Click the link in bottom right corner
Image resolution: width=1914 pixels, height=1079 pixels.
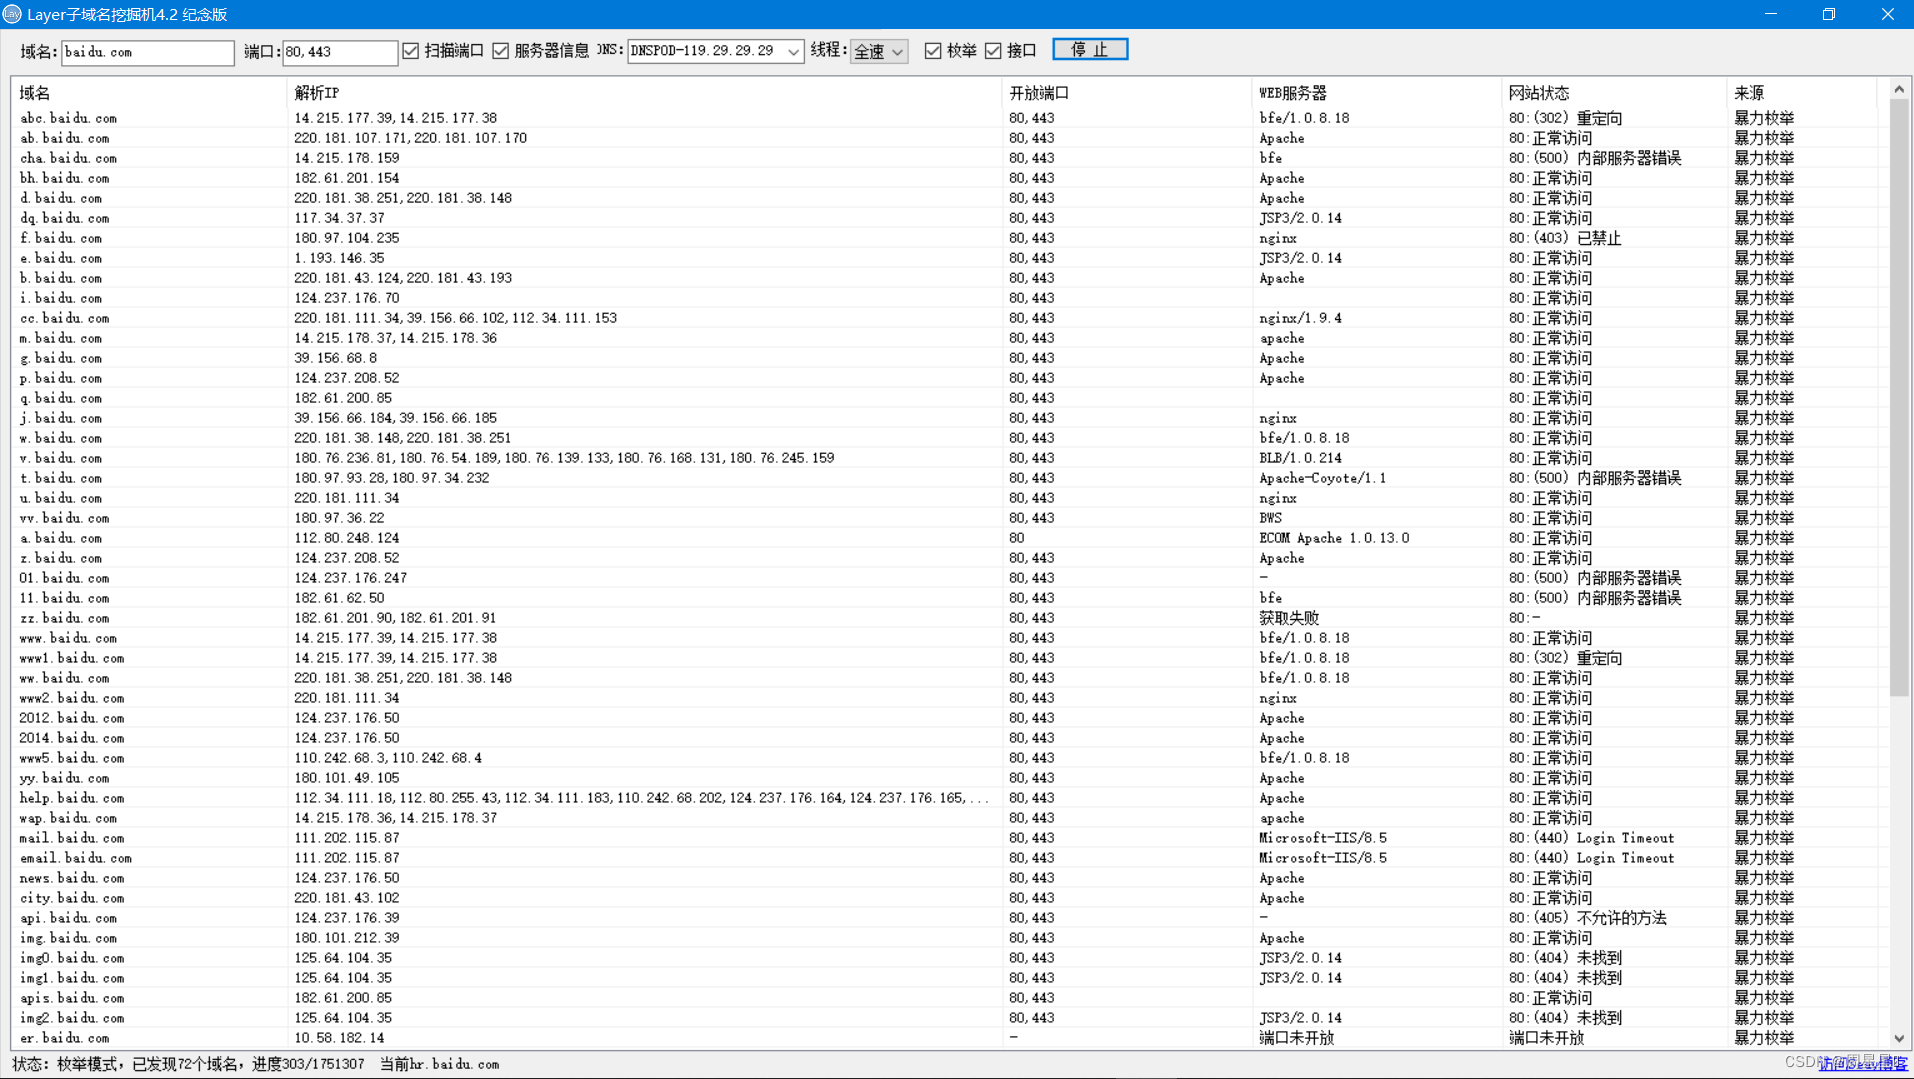pyautogui.click(x=1862, y=1064)
